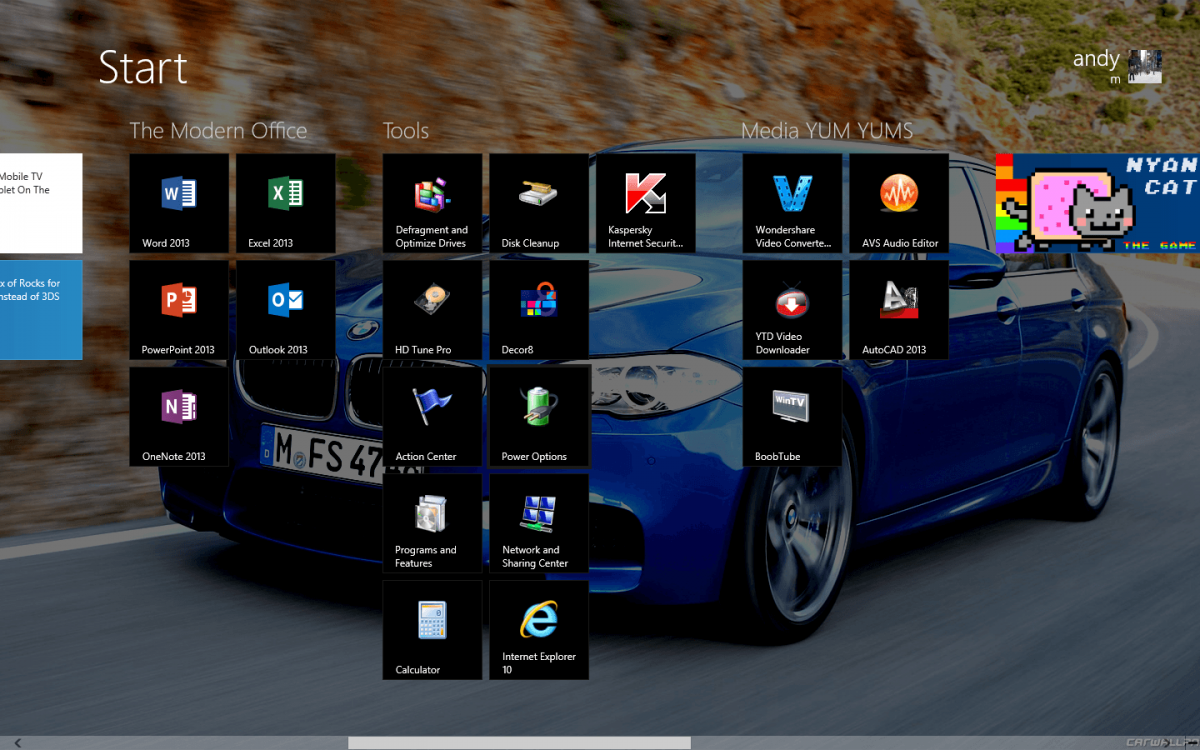The width and height of the screenshot is (1200, 750).
Task: Launch Outlook 2013 tile
Action: 286,310
